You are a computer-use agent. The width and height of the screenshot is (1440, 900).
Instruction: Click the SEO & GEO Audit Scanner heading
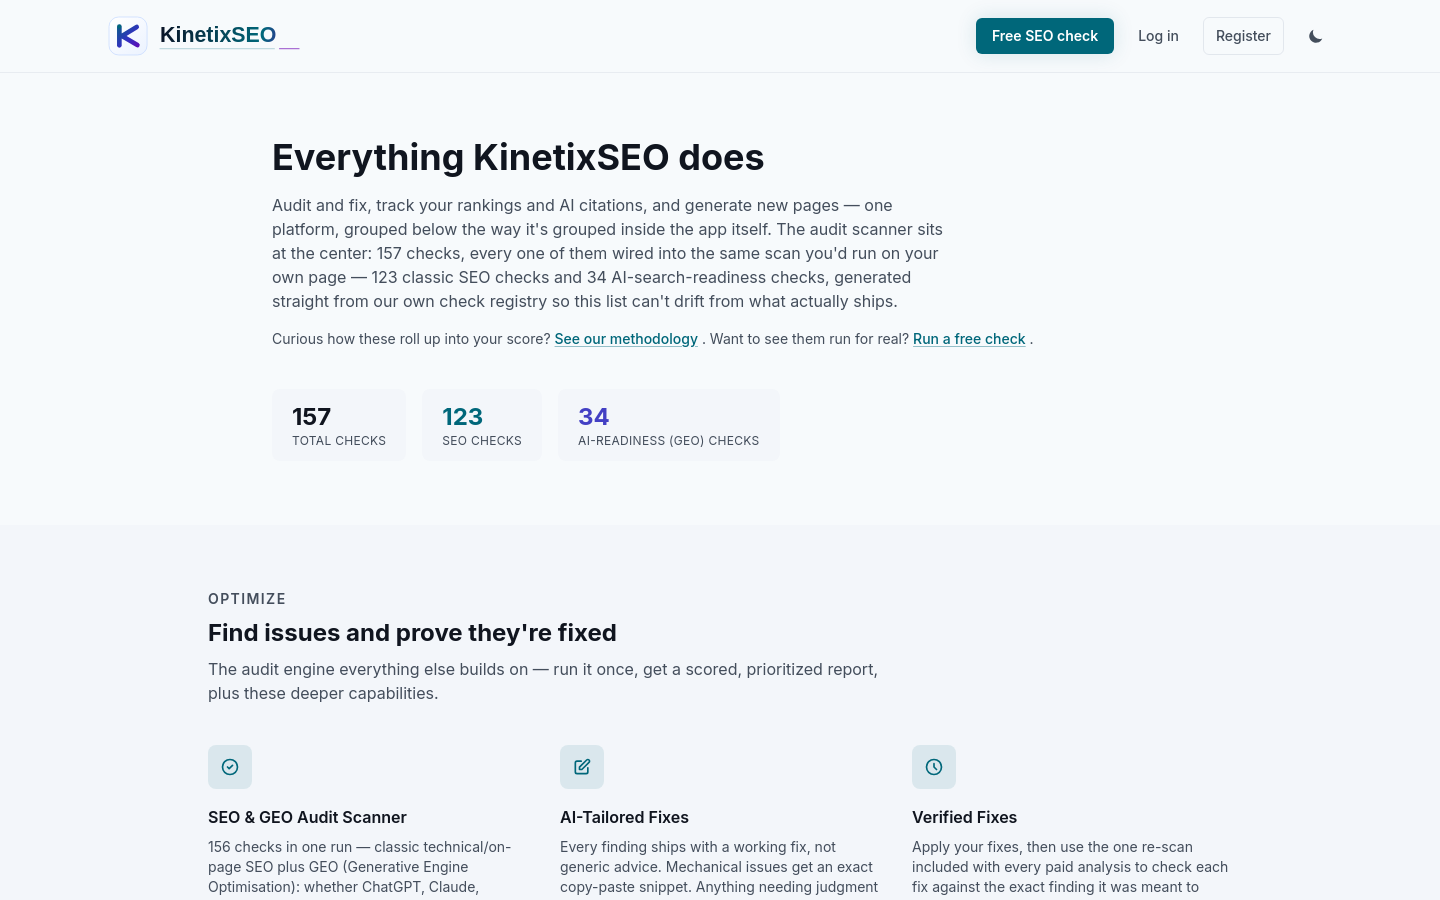(307, 817)
